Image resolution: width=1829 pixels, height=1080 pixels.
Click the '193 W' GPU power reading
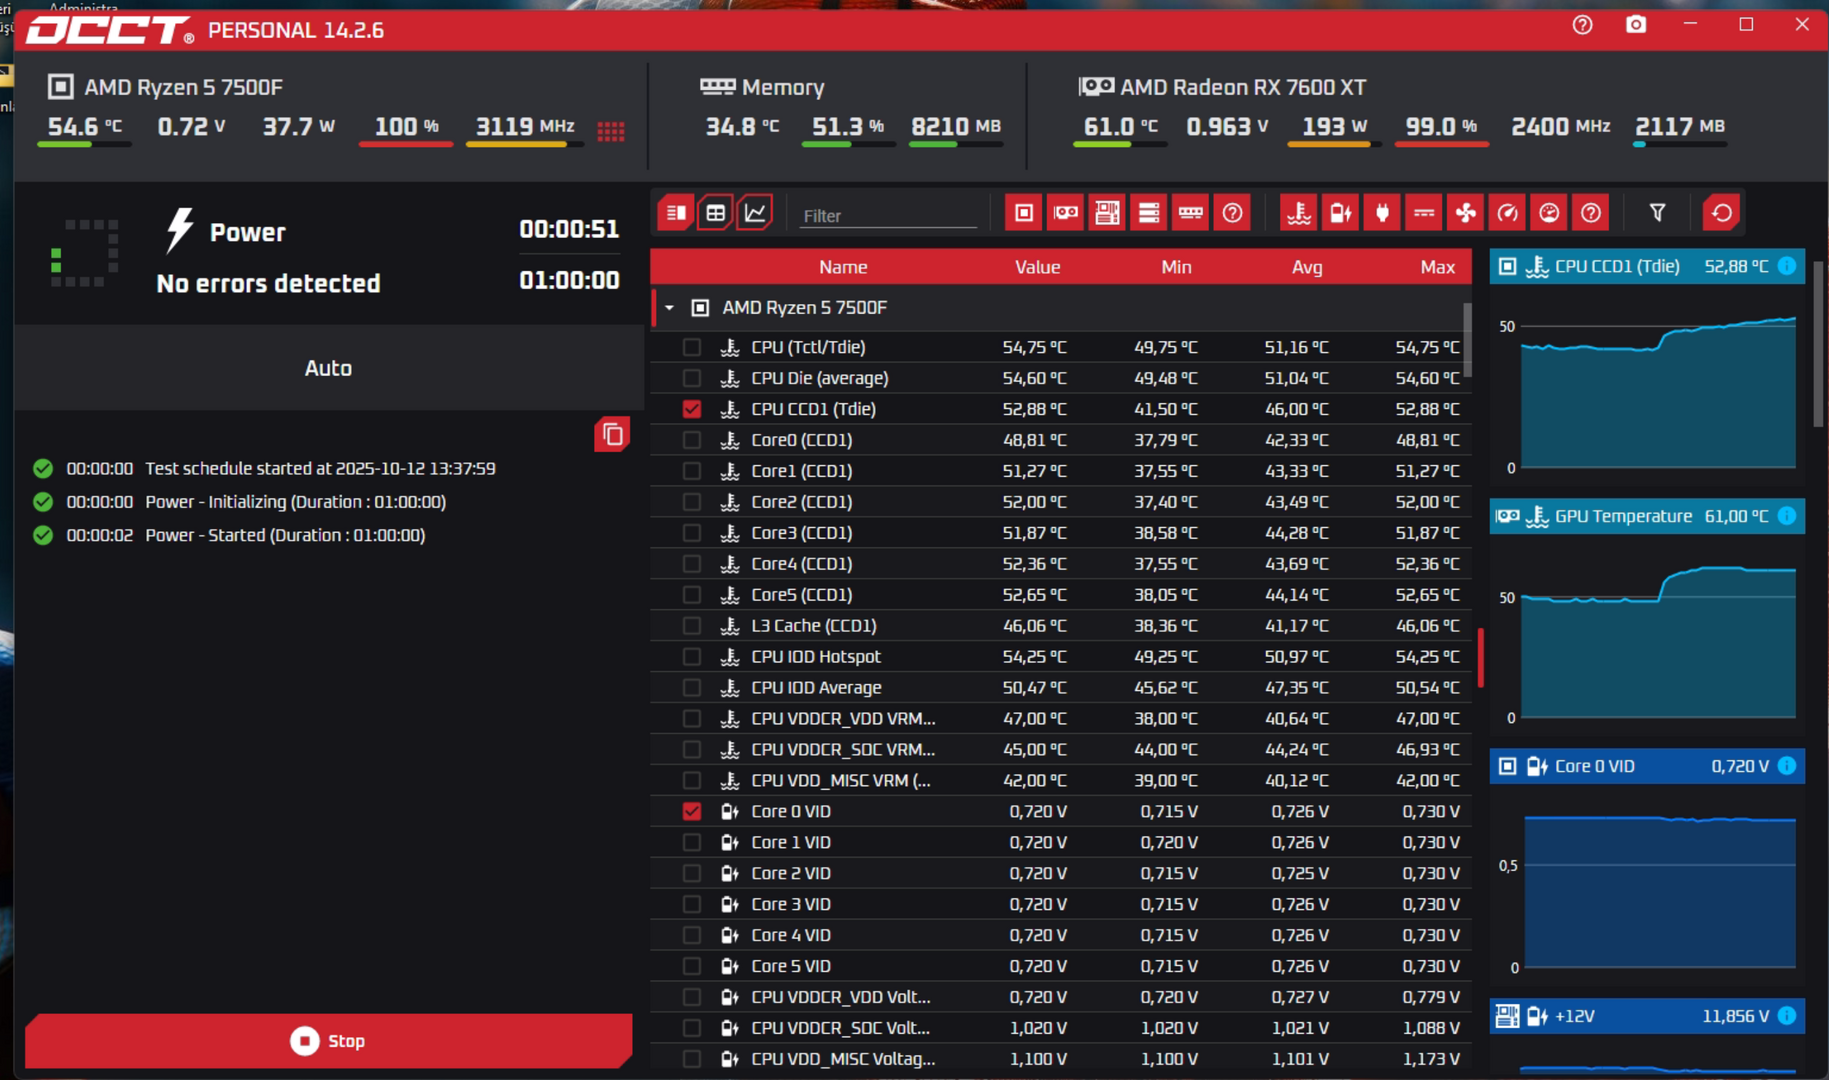pos(1334,127)
